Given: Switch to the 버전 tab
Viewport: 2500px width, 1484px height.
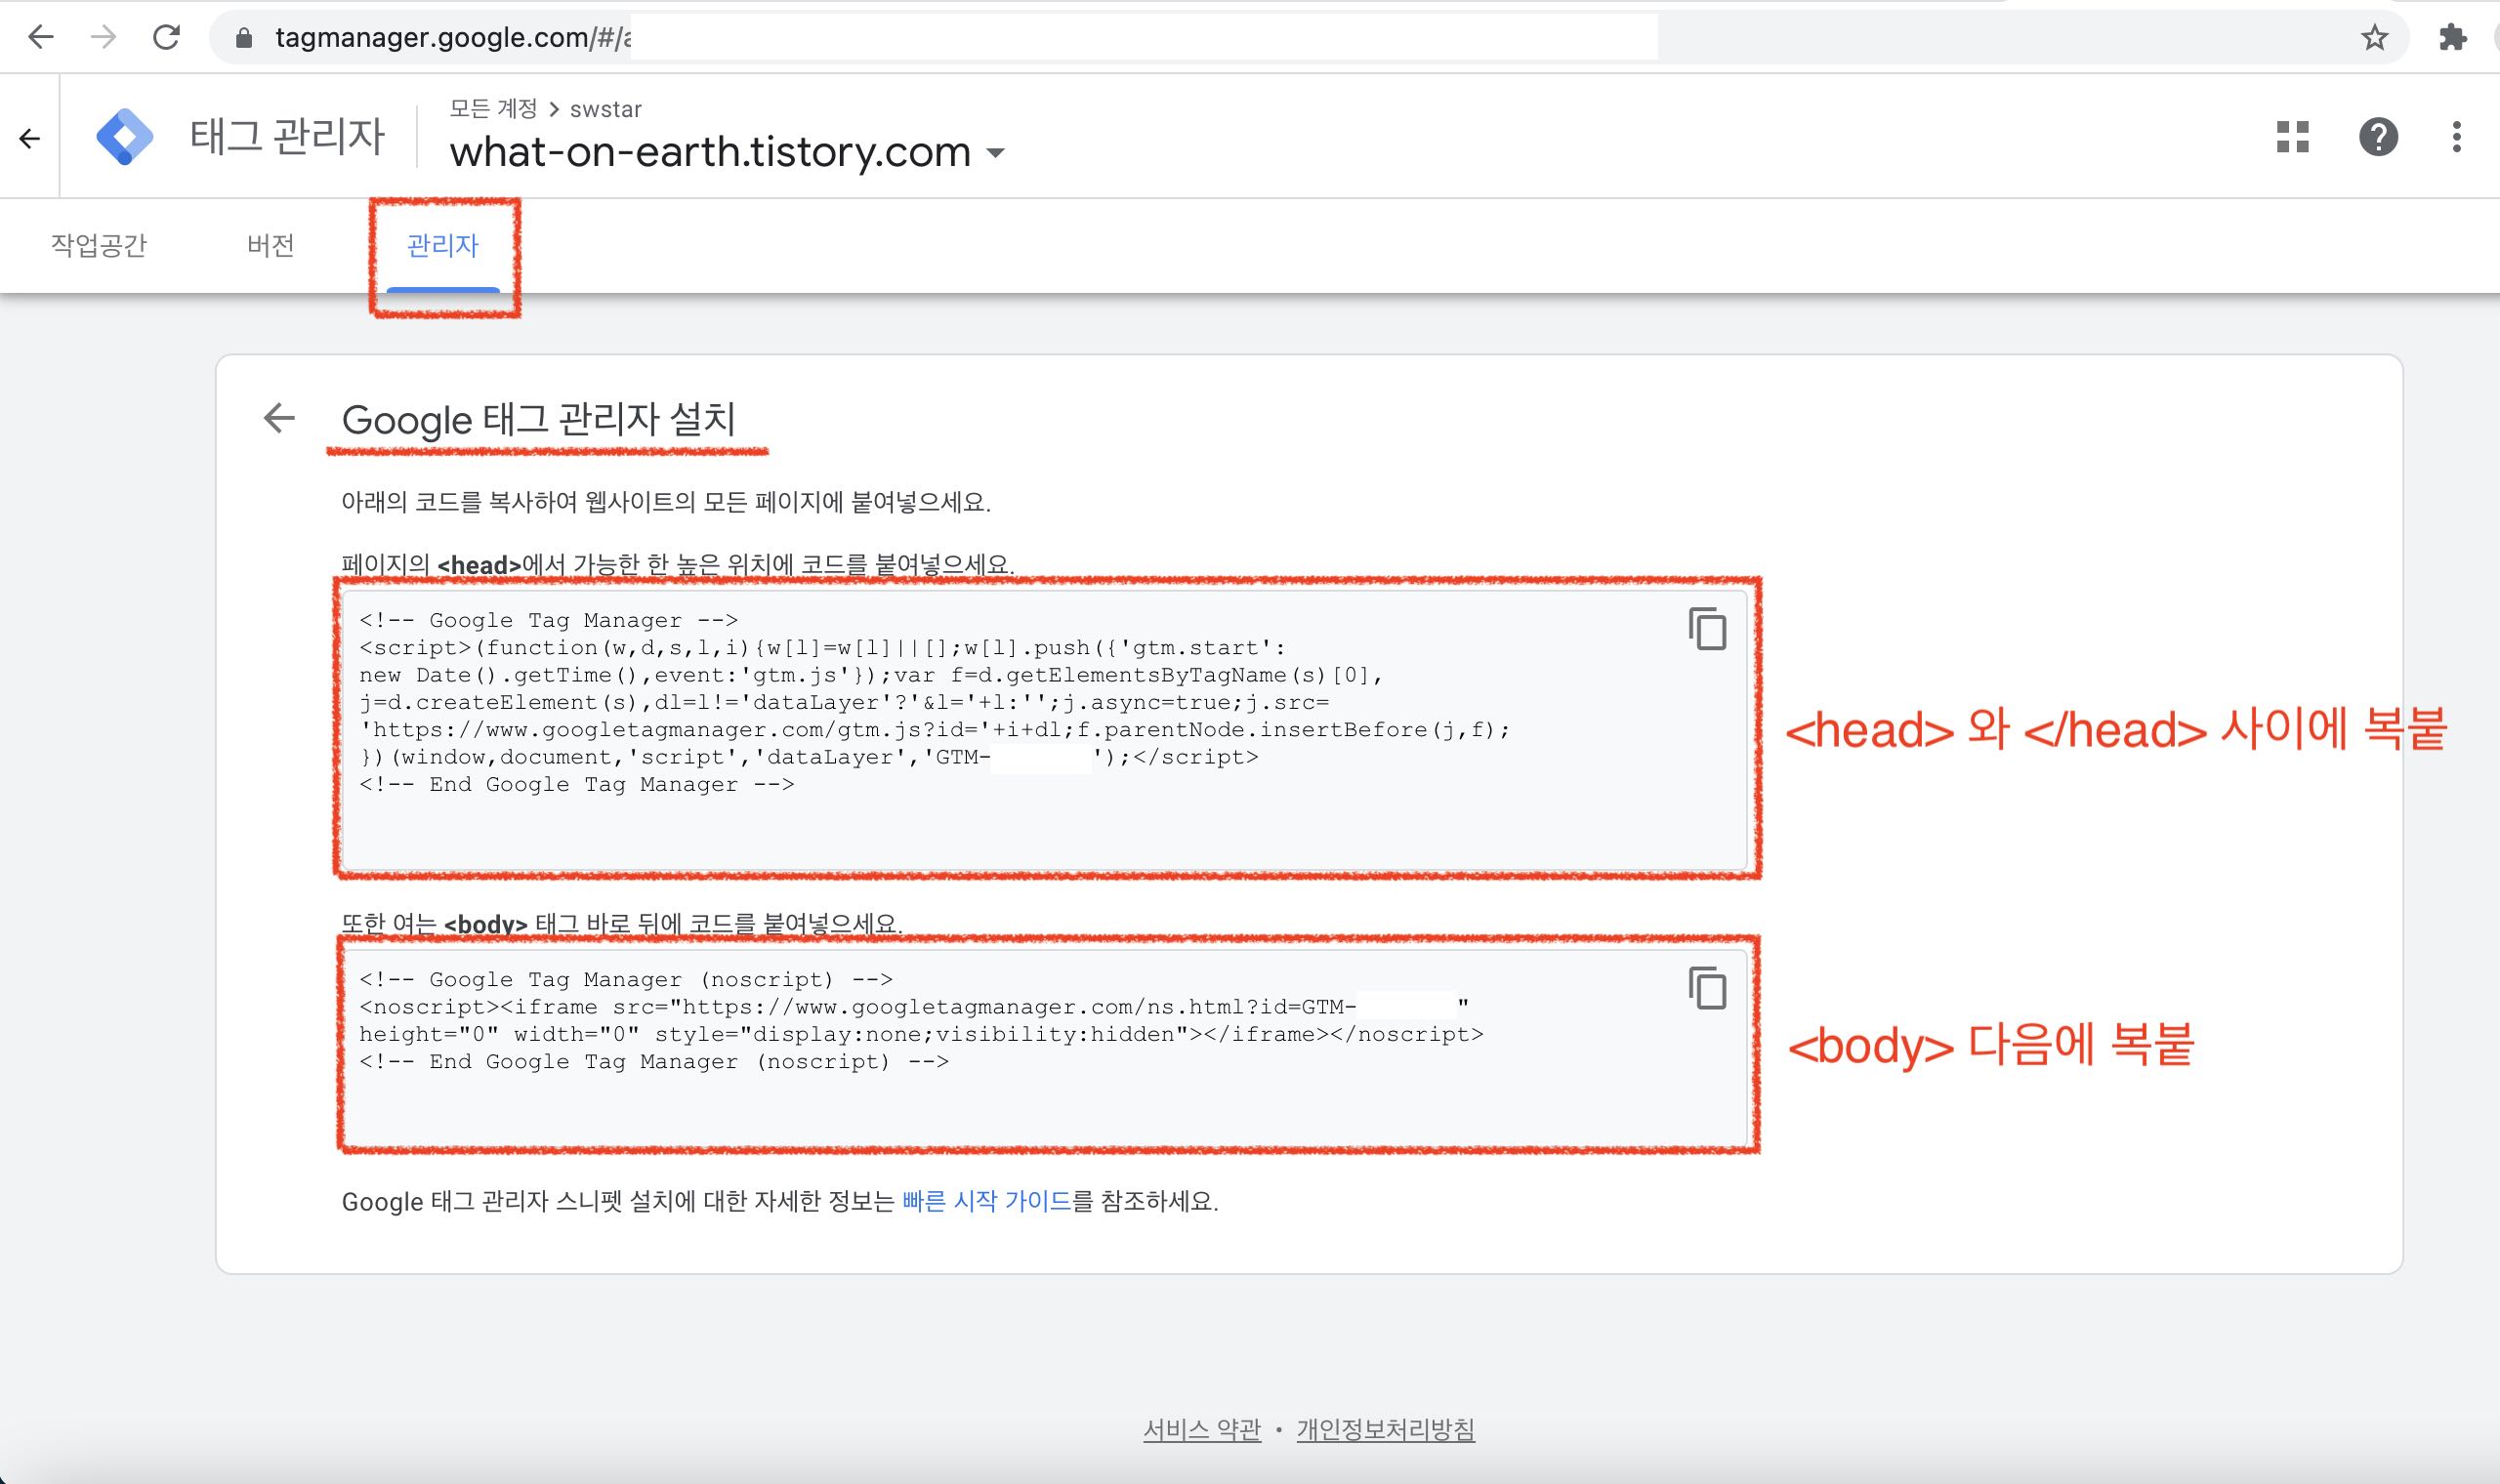Looking at the screenshot, I should click(x=271, y=245).
